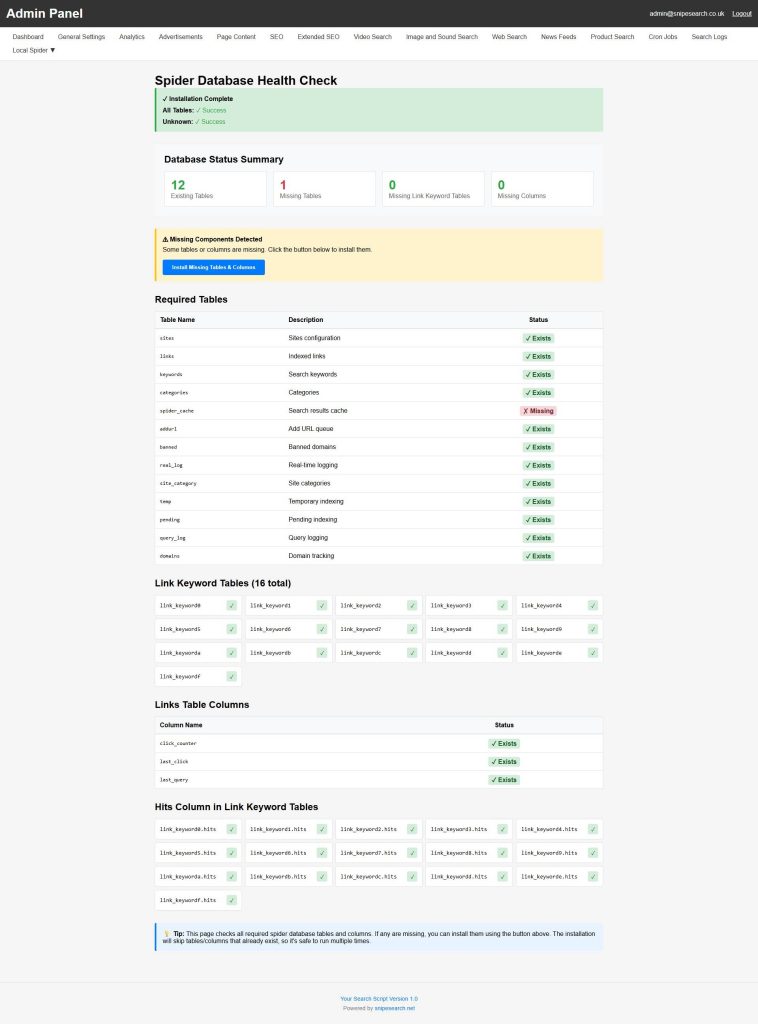758x1024 pixels.
Task: Click the Exists badge for click_counter column
Action: tap(504, 744)
